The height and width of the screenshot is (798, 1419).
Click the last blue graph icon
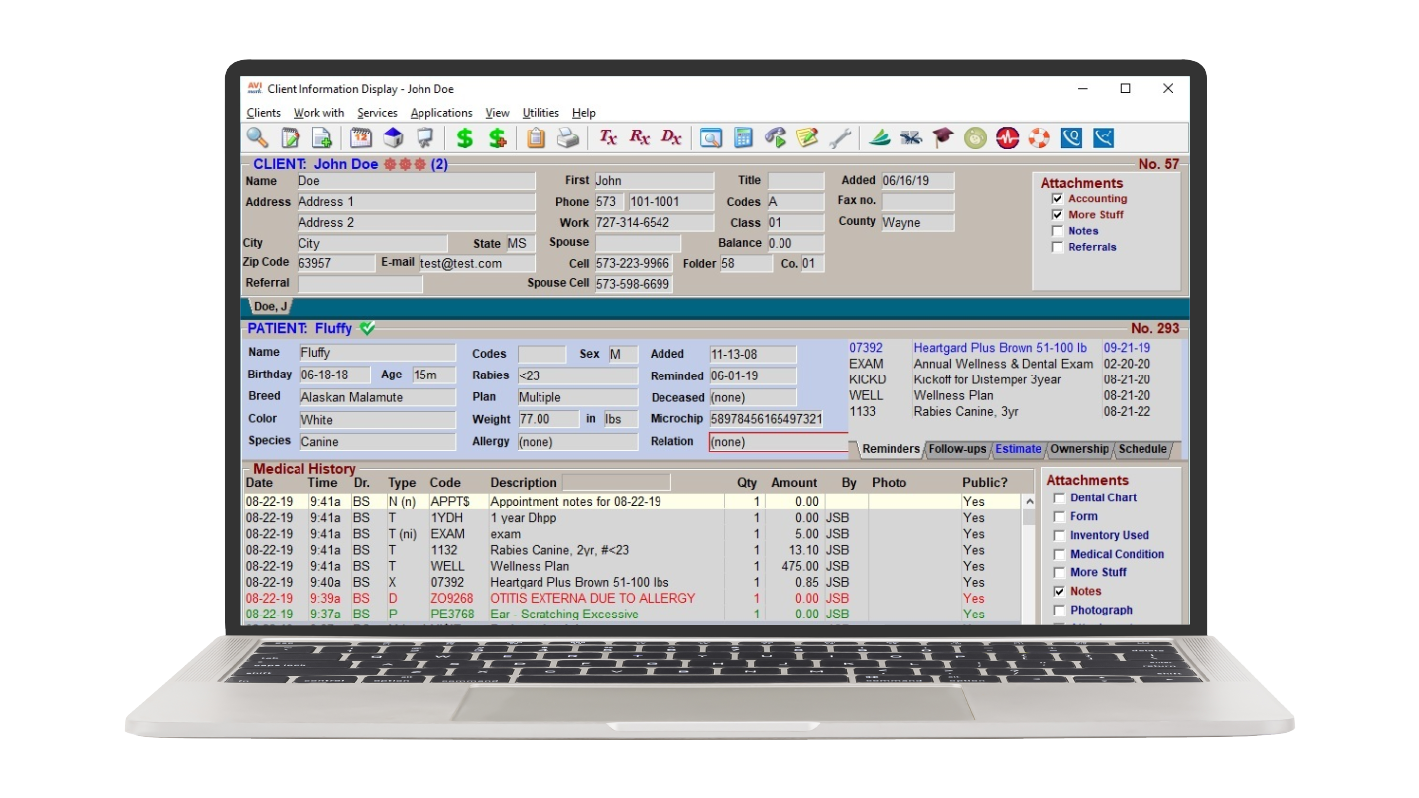(x=1103, y=138)
